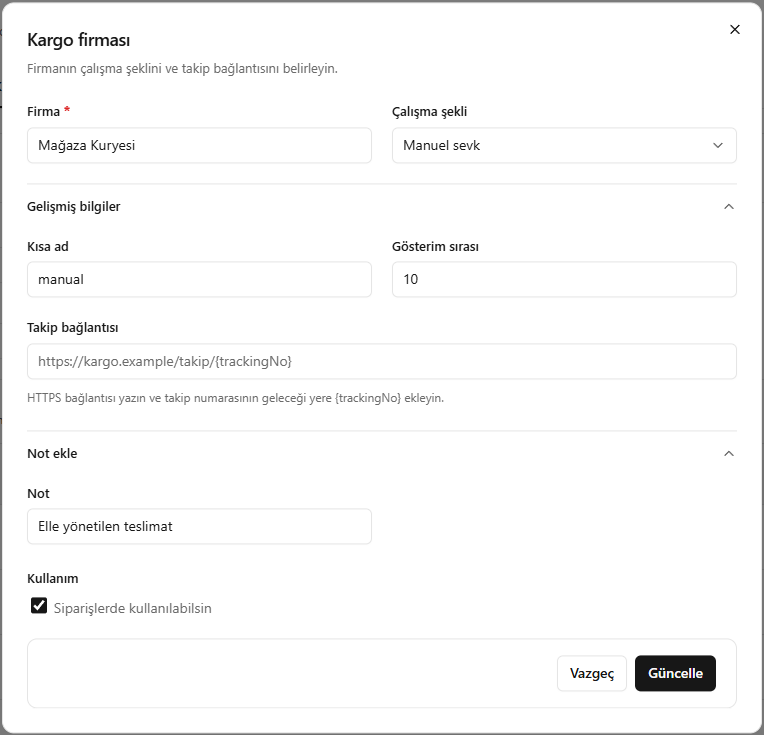The image size is (764, 735).
Task: Click the Kısa ad input field
Action: tap(199, 279)
